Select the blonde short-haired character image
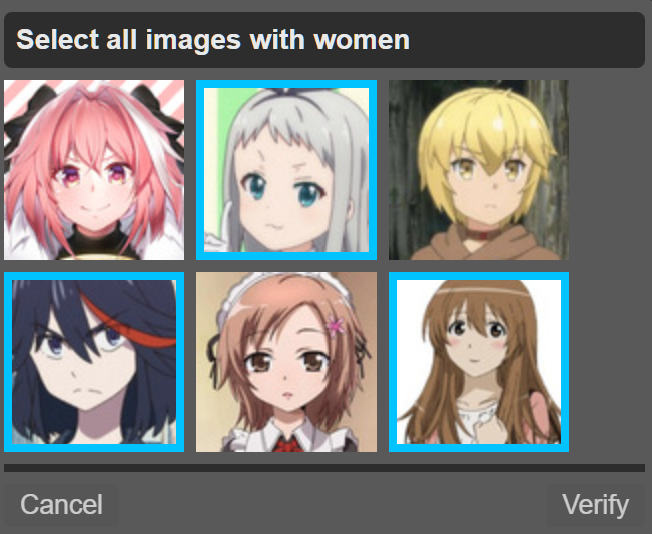This screenshot has width=652, height=534. (x=479, y=170)
